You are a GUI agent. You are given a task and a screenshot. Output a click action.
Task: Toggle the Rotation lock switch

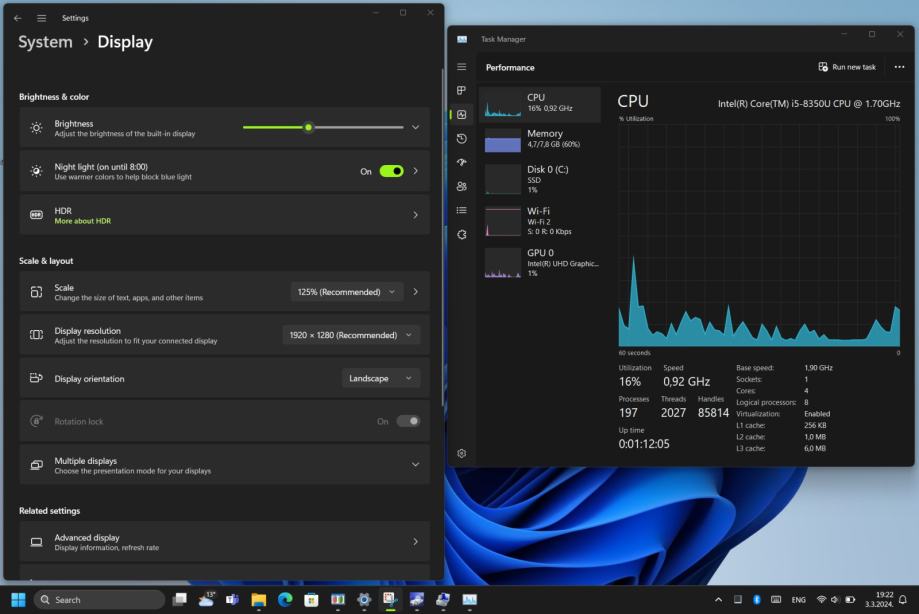pos(408,421)
